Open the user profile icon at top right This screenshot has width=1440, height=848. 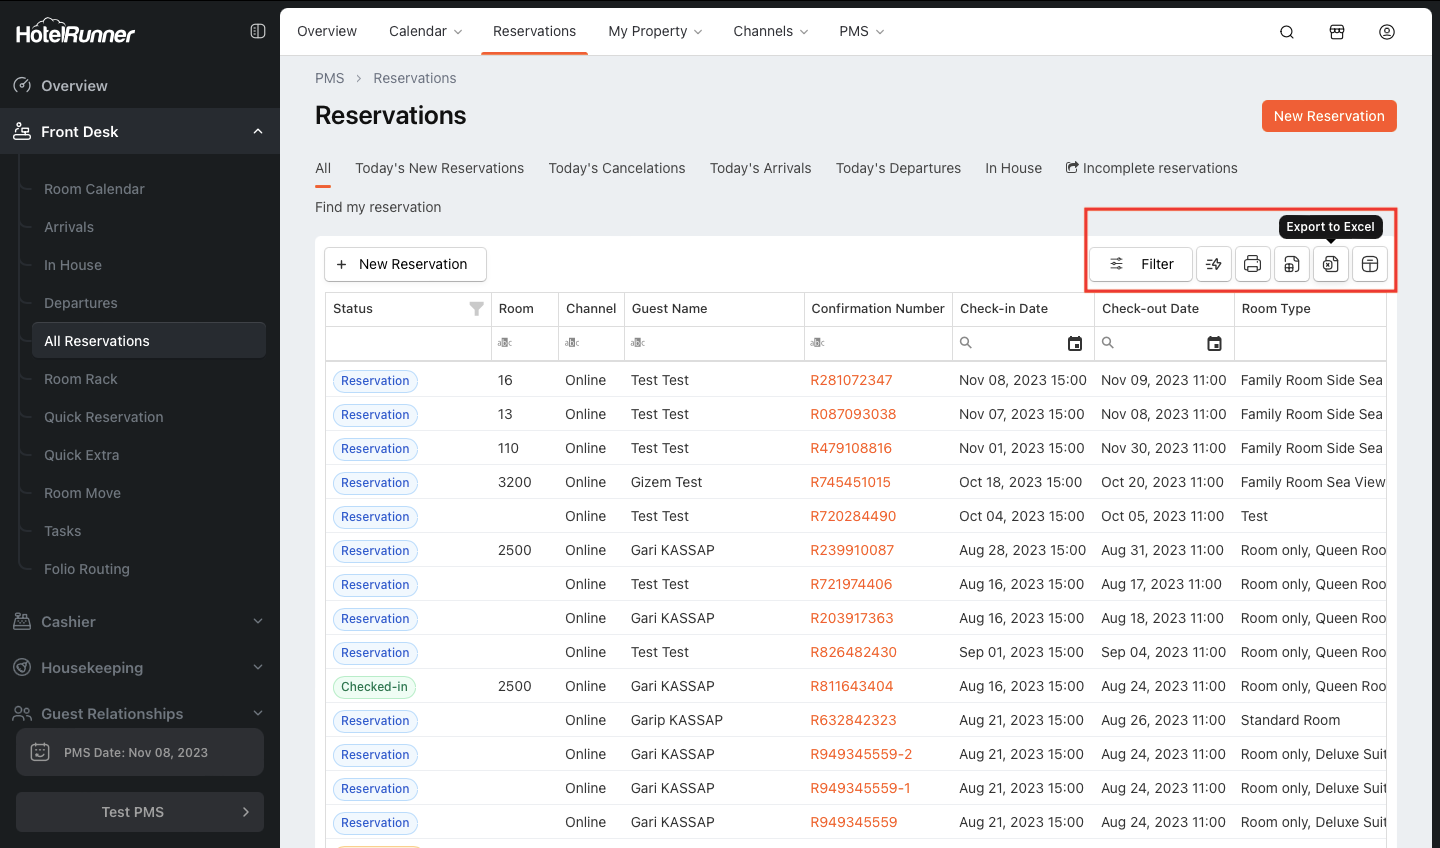[1386, 32]
